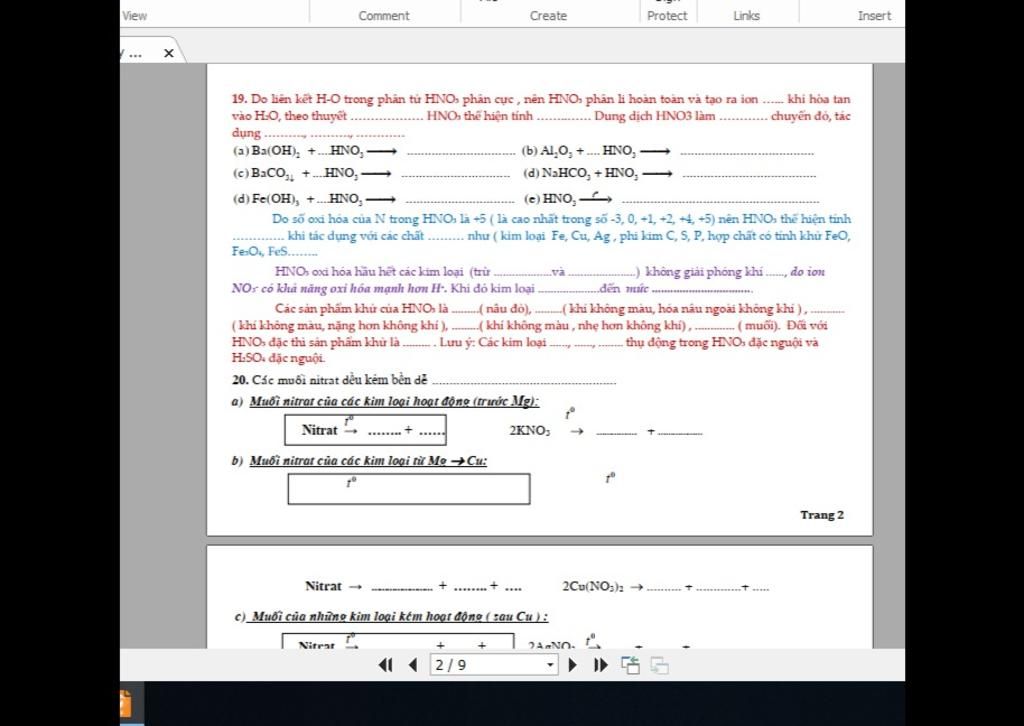Open the orange app icon on the taskbar
The width and height of the screenshot is (1024, 726).
click(x=125, y=704)
